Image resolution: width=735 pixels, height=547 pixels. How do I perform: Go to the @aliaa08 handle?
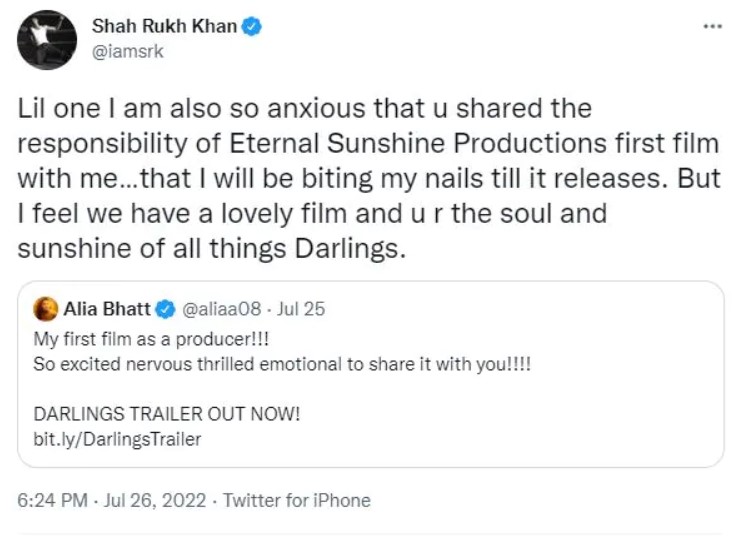click(212, 308)
